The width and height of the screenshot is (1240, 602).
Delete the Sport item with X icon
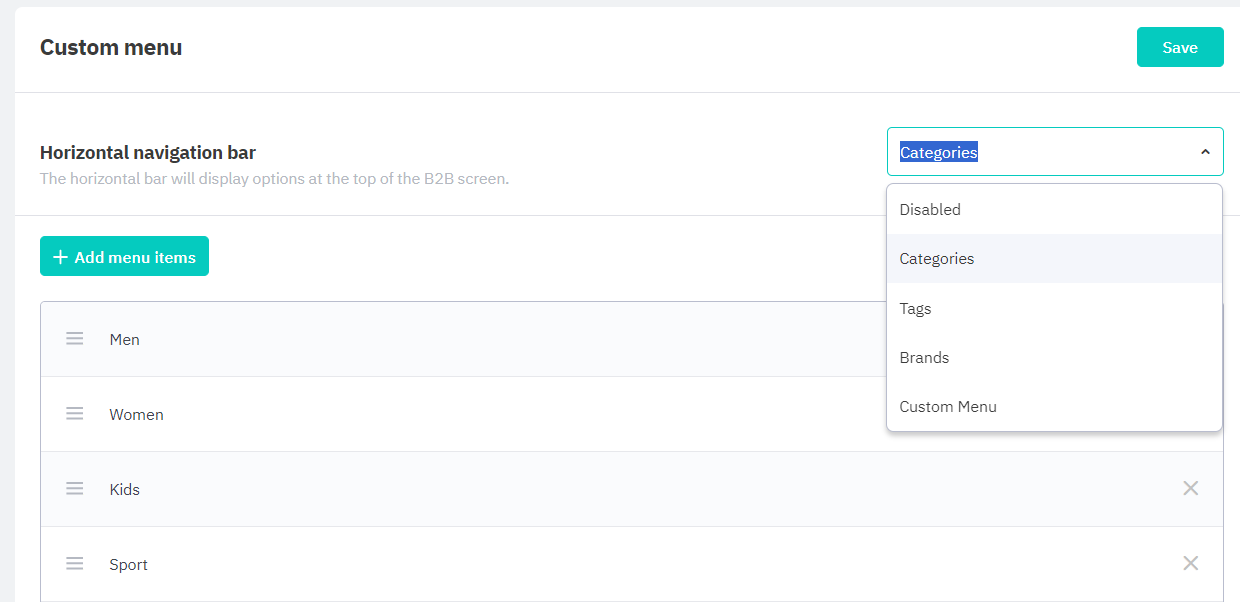[x=1190, y=564]
